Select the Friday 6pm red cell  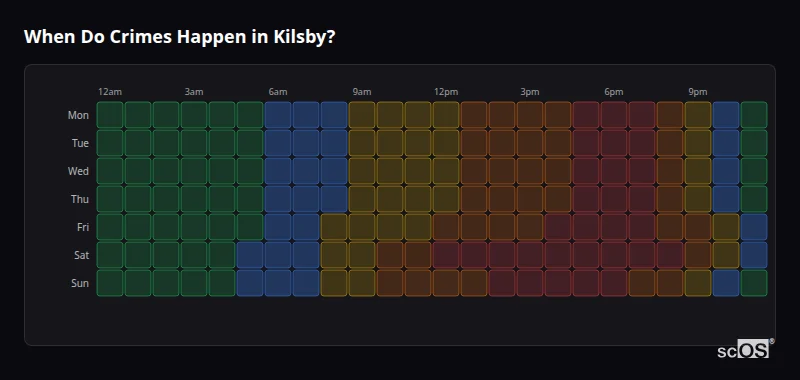coord(614,227)
